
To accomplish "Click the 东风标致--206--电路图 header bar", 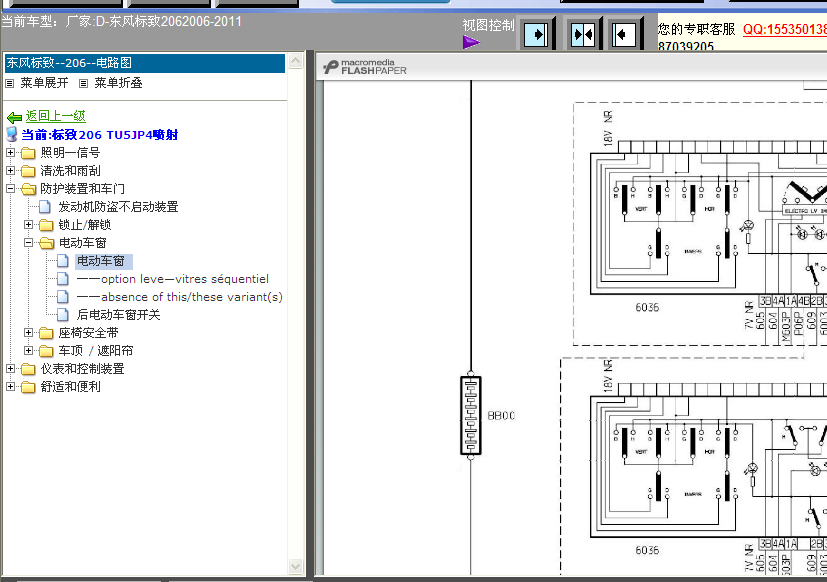I will click(x=145, y=63).
